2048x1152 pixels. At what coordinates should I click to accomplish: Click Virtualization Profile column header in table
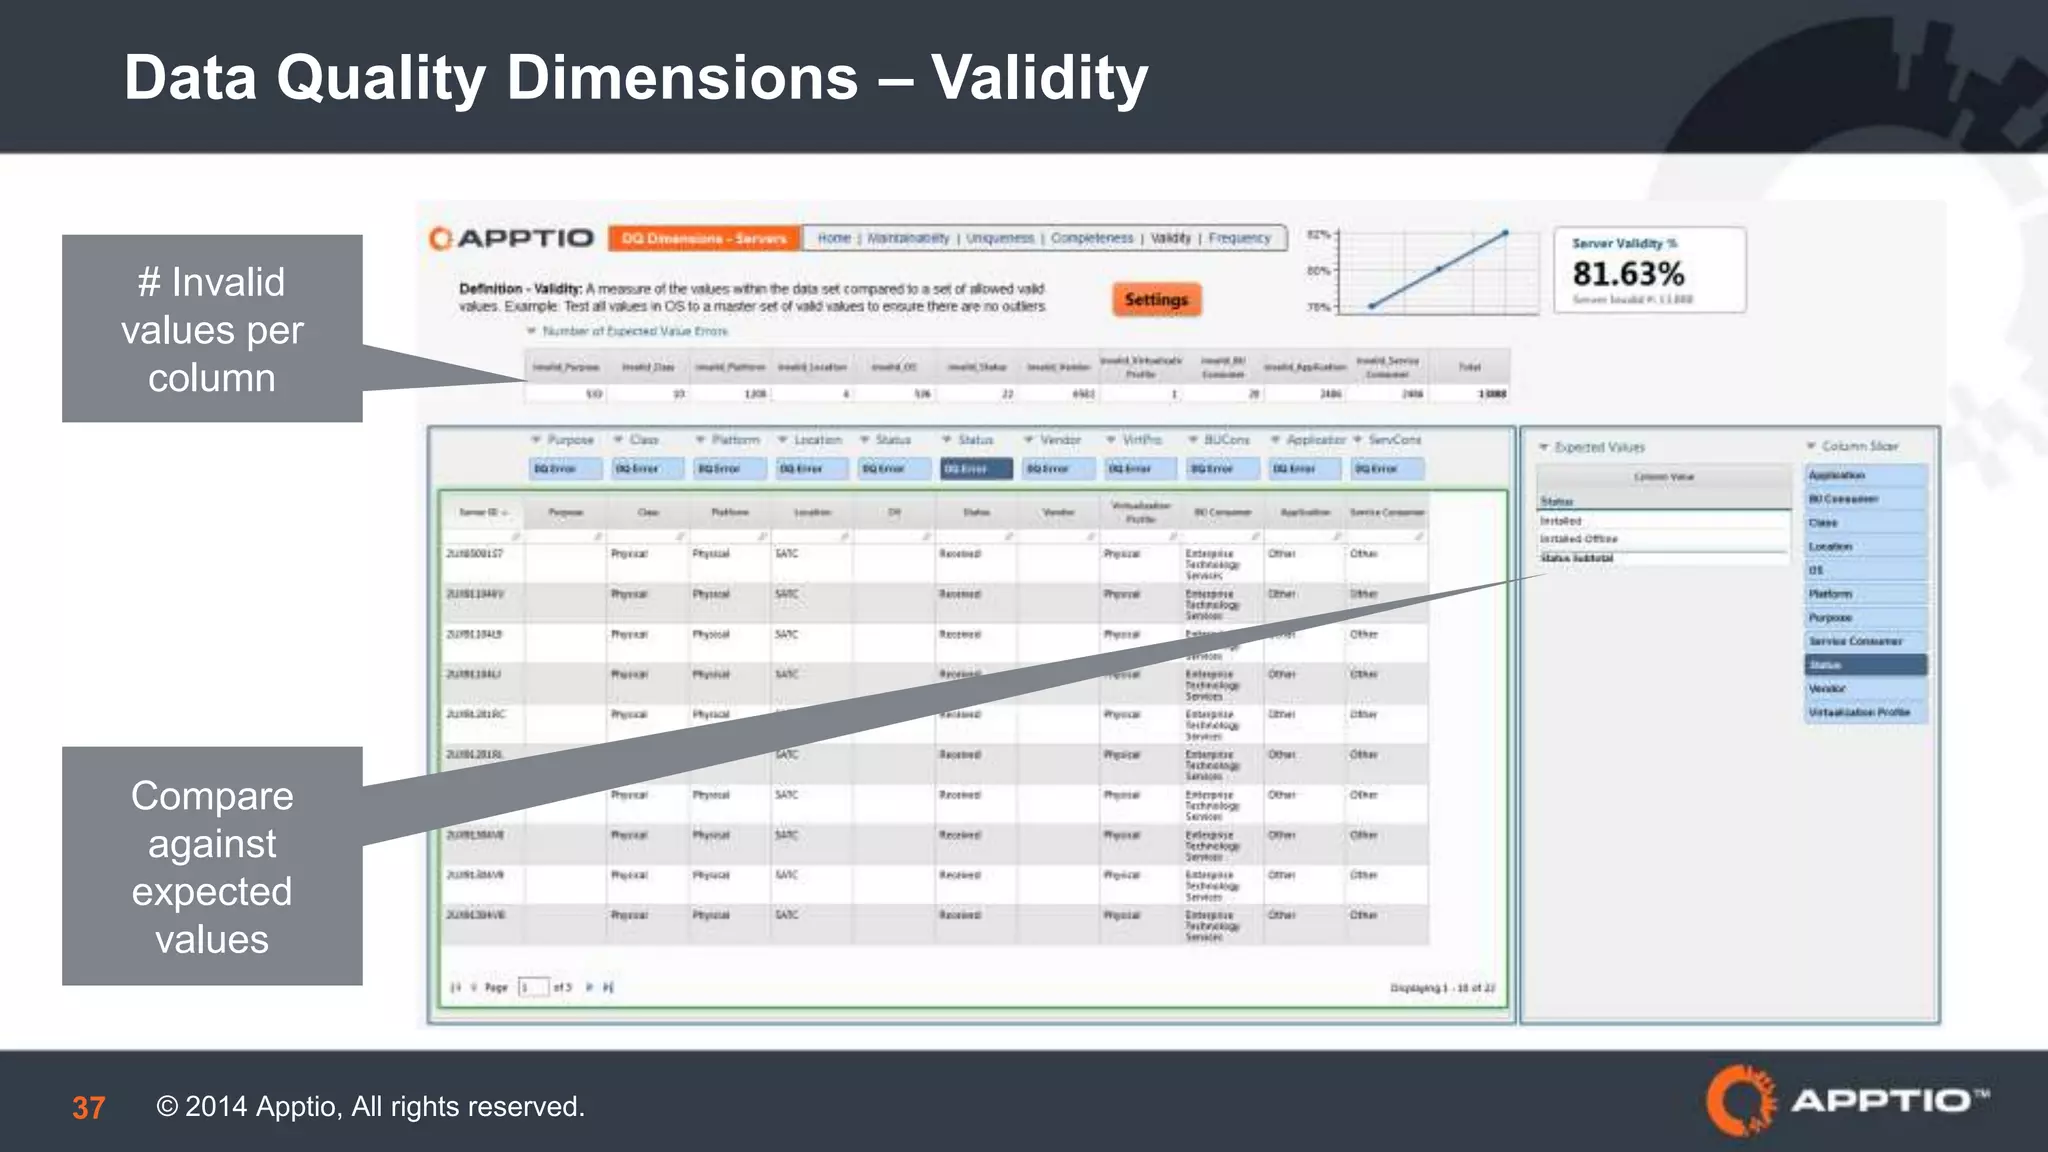[1141, 512]
